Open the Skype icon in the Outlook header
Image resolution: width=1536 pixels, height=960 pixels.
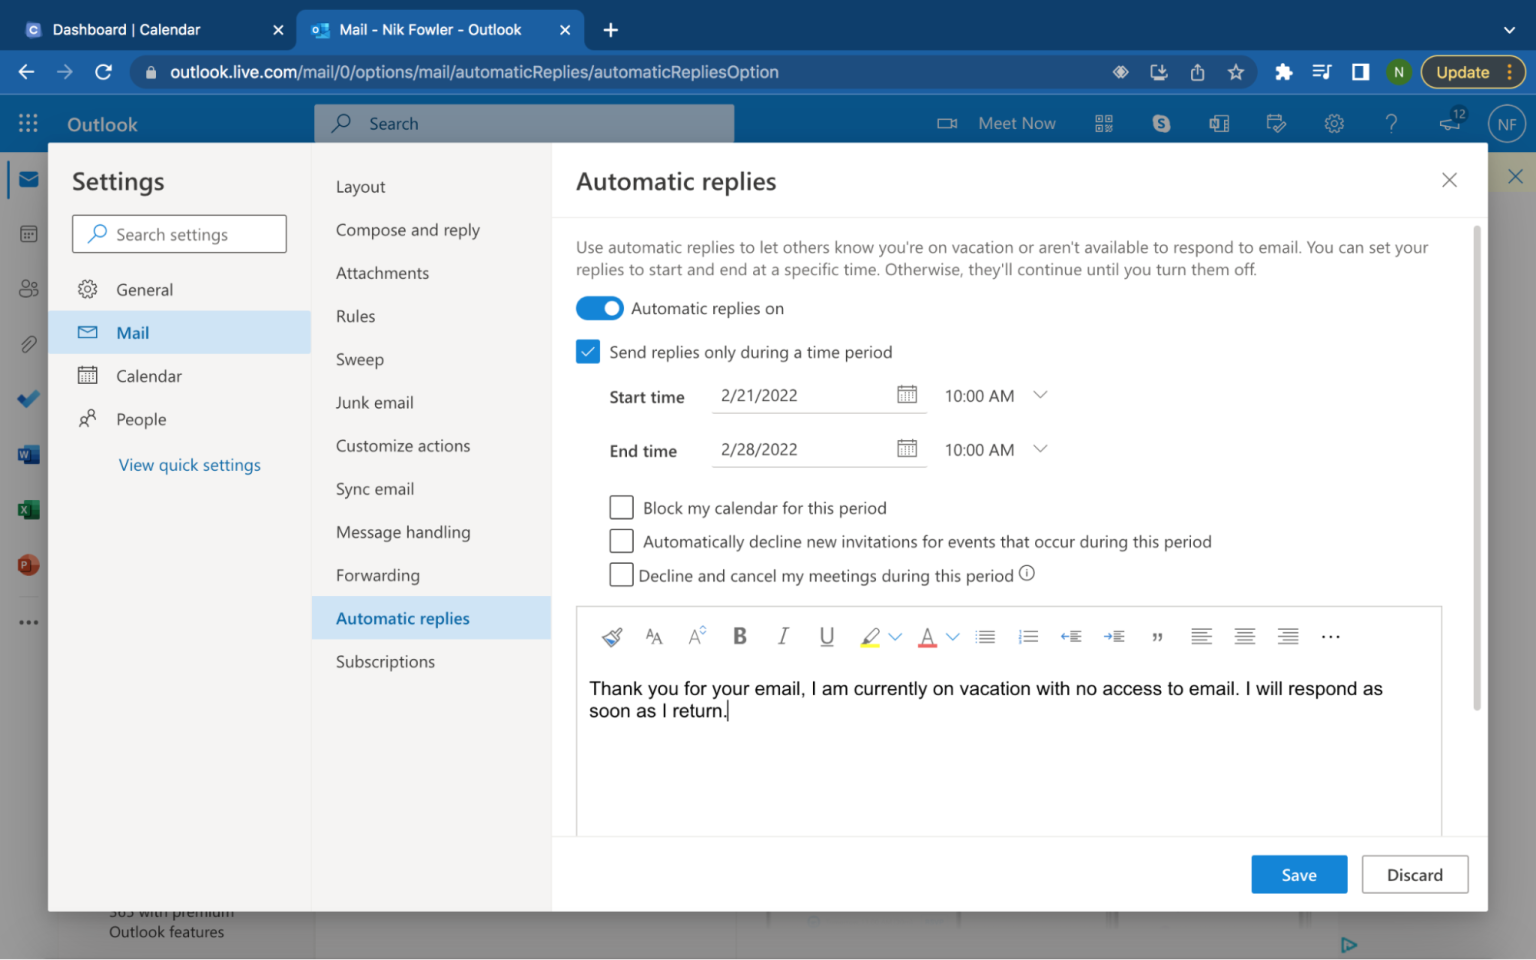1161,123
